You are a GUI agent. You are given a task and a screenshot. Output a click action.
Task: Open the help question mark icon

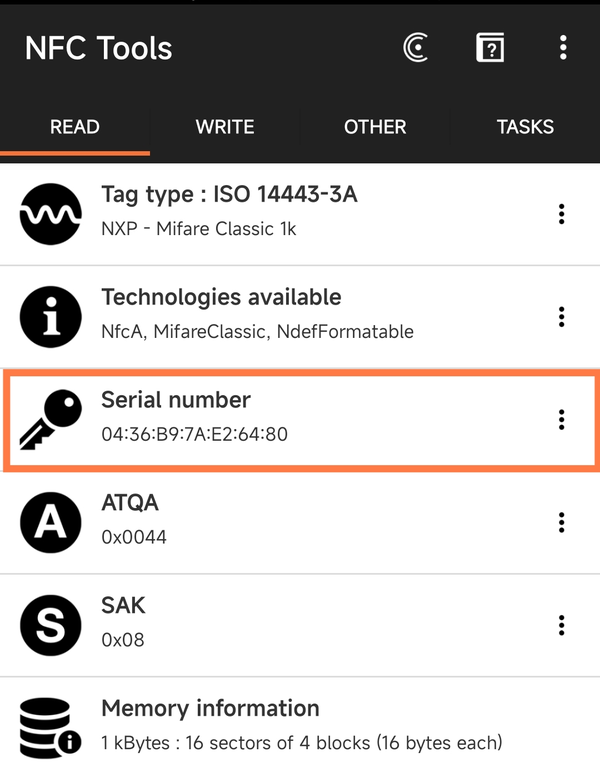coord(490,48)
